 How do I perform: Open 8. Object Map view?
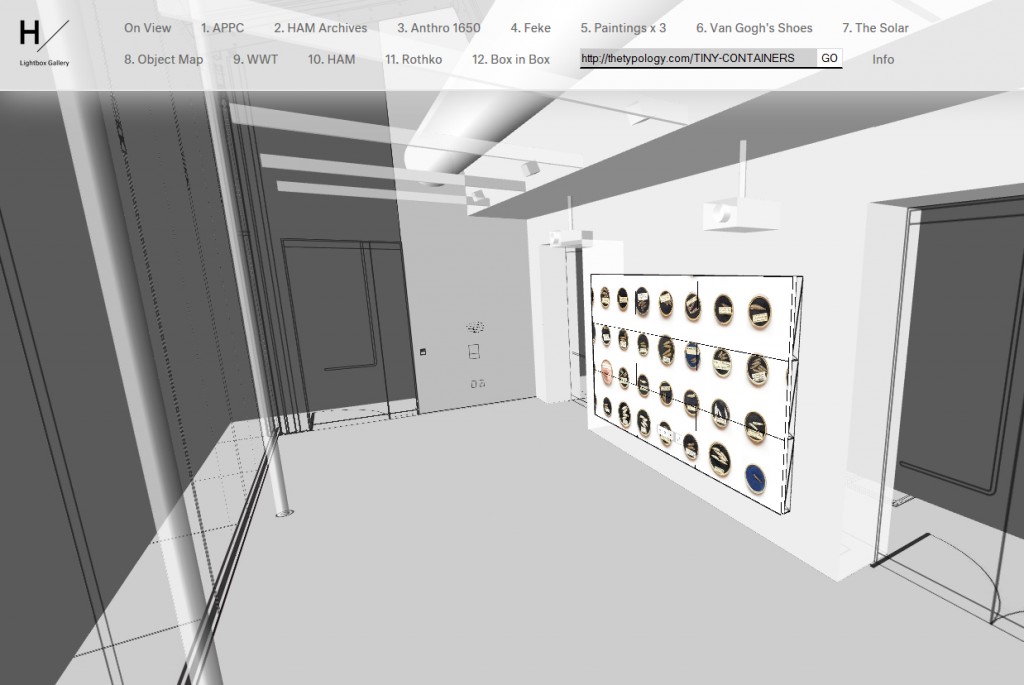pos(163,59)
